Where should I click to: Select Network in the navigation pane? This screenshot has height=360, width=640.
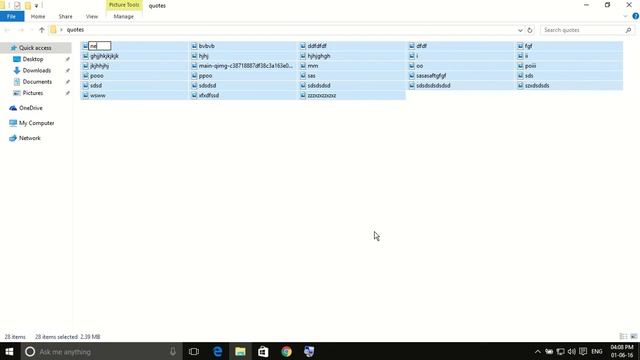click(29, 138)
